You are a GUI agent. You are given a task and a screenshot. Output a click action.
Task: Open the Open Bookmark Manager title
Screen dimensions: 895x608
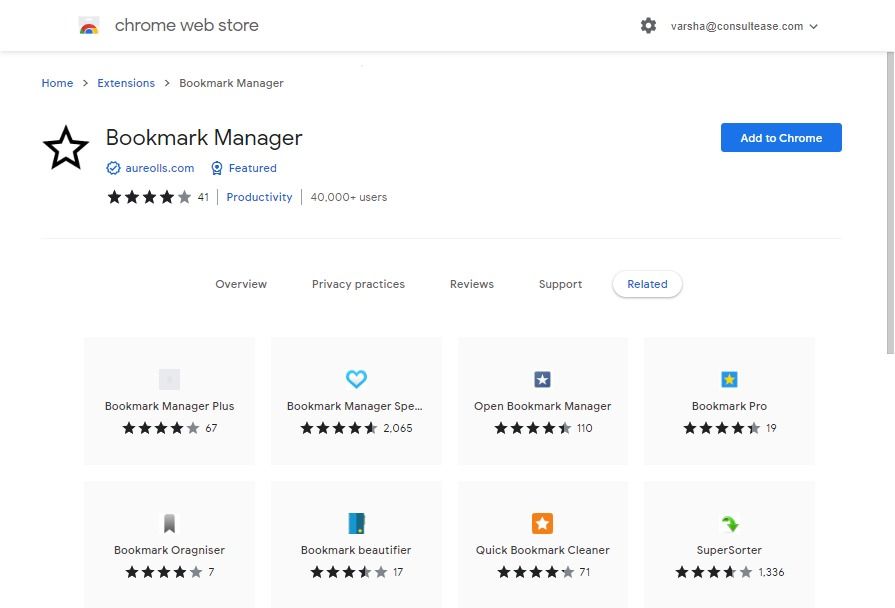542,406
